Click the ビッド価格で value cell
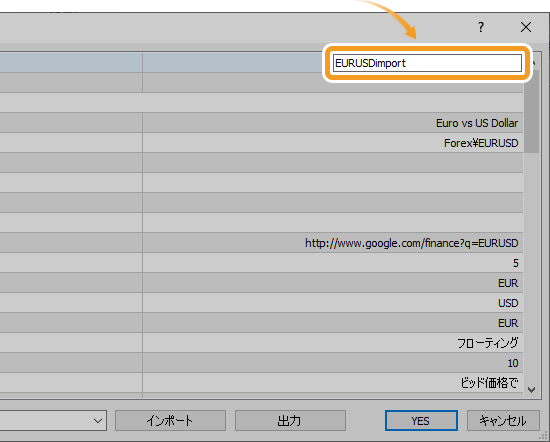550x442 pixels. (333, 383)
